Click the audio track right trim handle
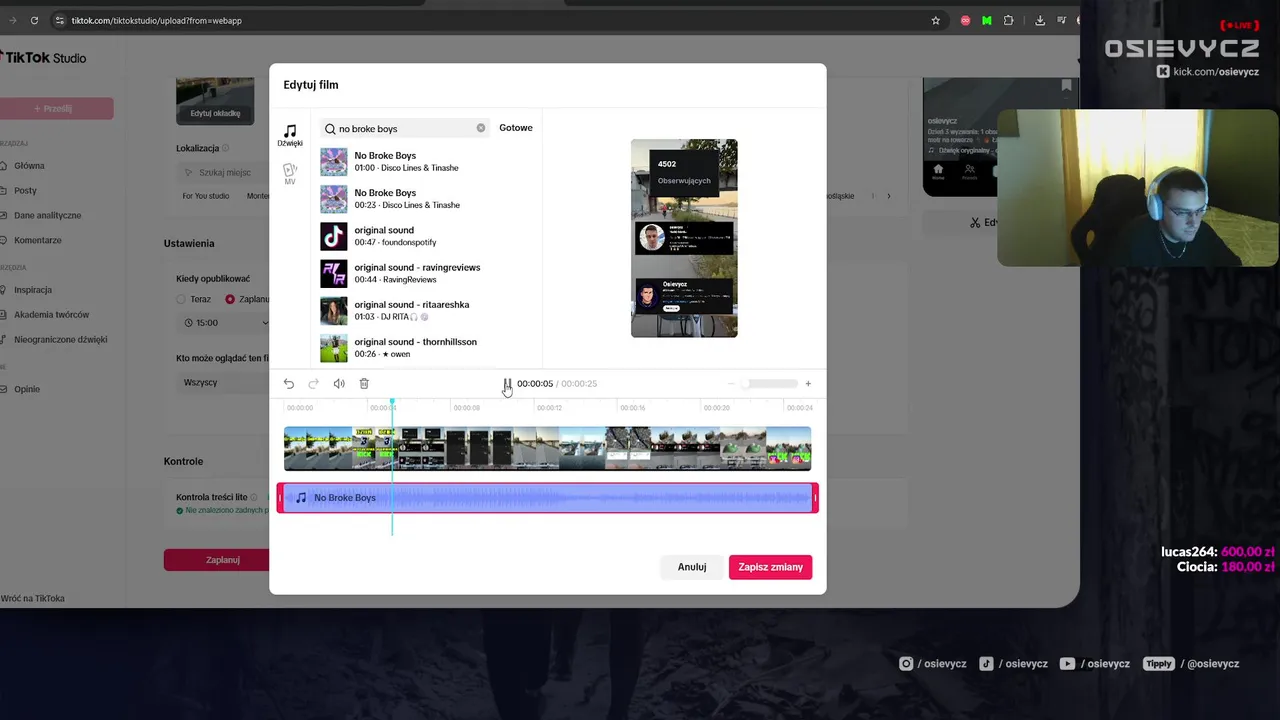 (815, 498)
